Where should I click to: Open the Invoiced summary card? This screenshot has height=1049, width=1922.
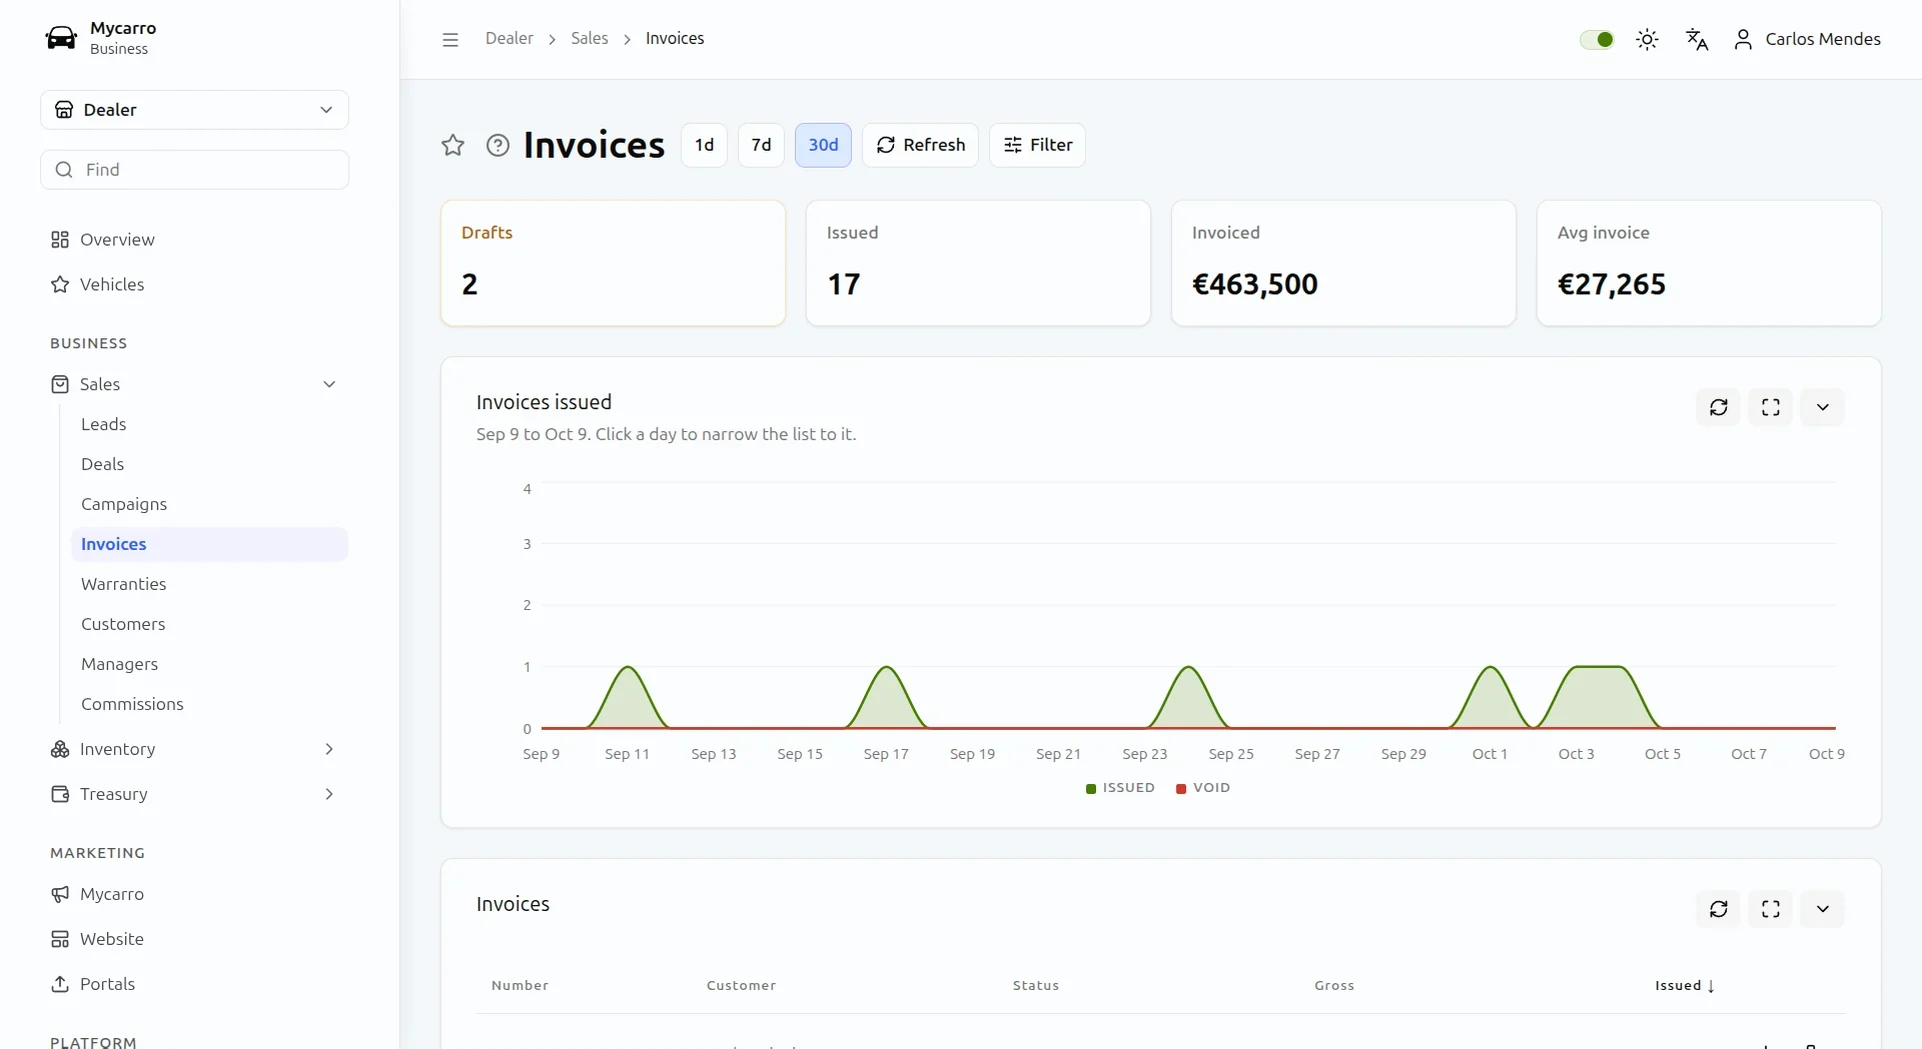1343,263
